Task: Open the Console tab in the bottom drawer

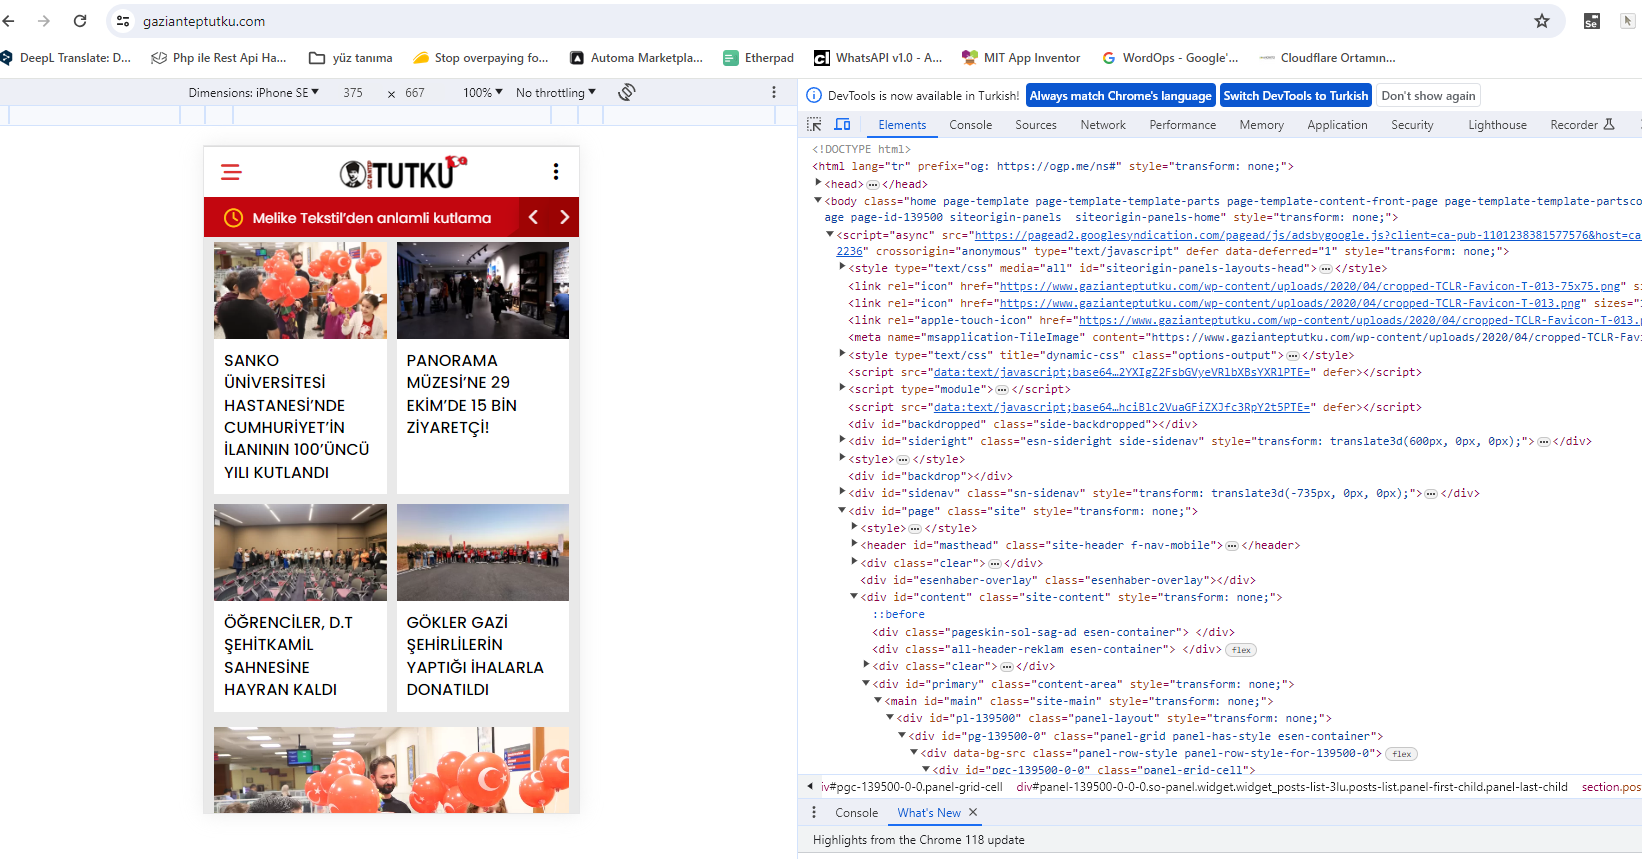Action: [857, 813]
